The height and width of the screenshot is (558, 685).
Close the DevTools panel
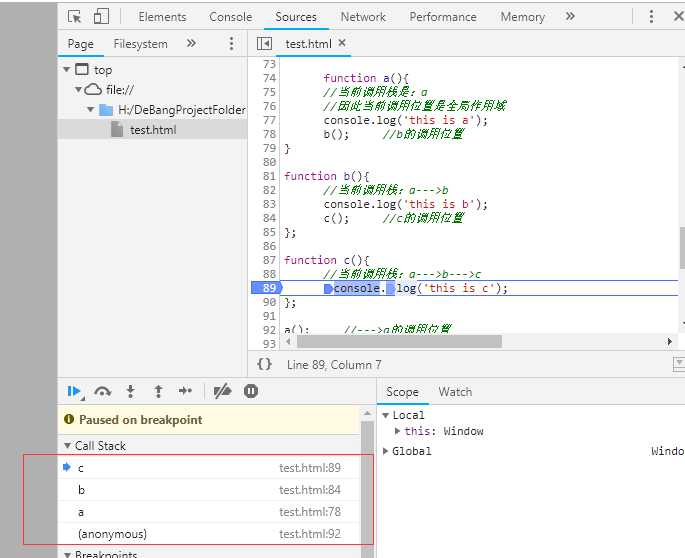point(678,17)
